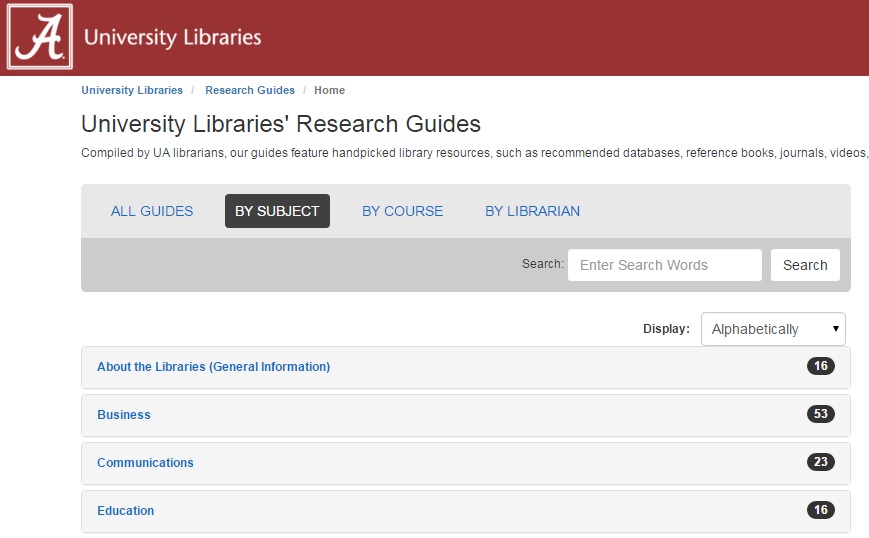Click the Home breadcrumb text

coord(329,90)
